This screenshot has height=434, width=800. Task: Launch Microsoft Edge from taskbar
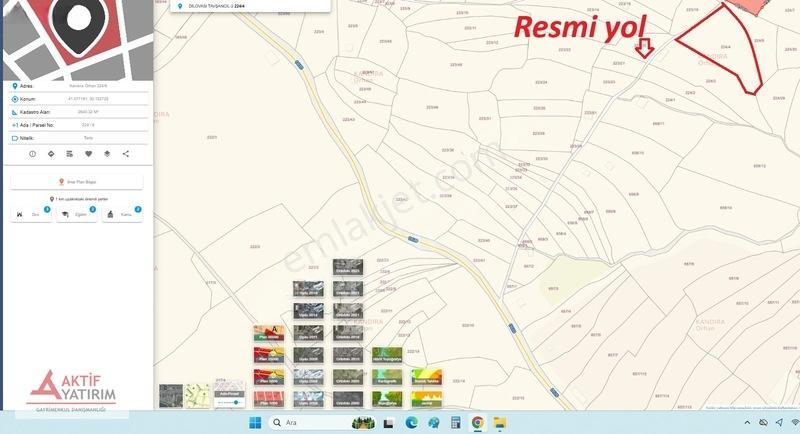click(x=411, y=423)
